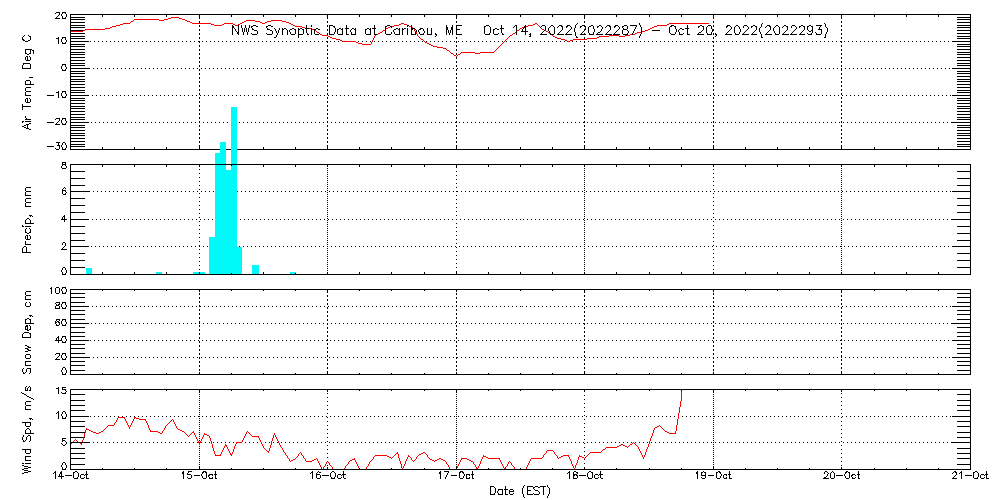Click the 'Date (EST)' axis title
This screenshot has width=1000, height=500.
(x=520, y=491)
